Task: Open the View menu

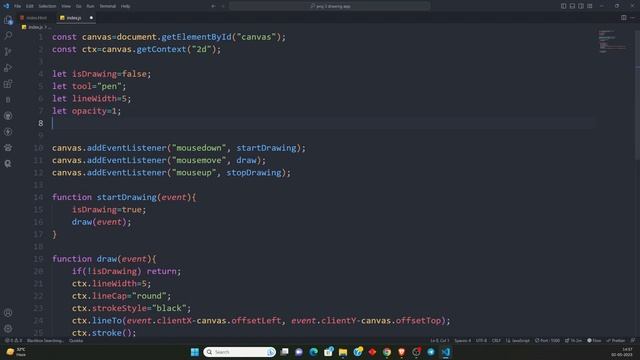Action: [x=66, y=6]
